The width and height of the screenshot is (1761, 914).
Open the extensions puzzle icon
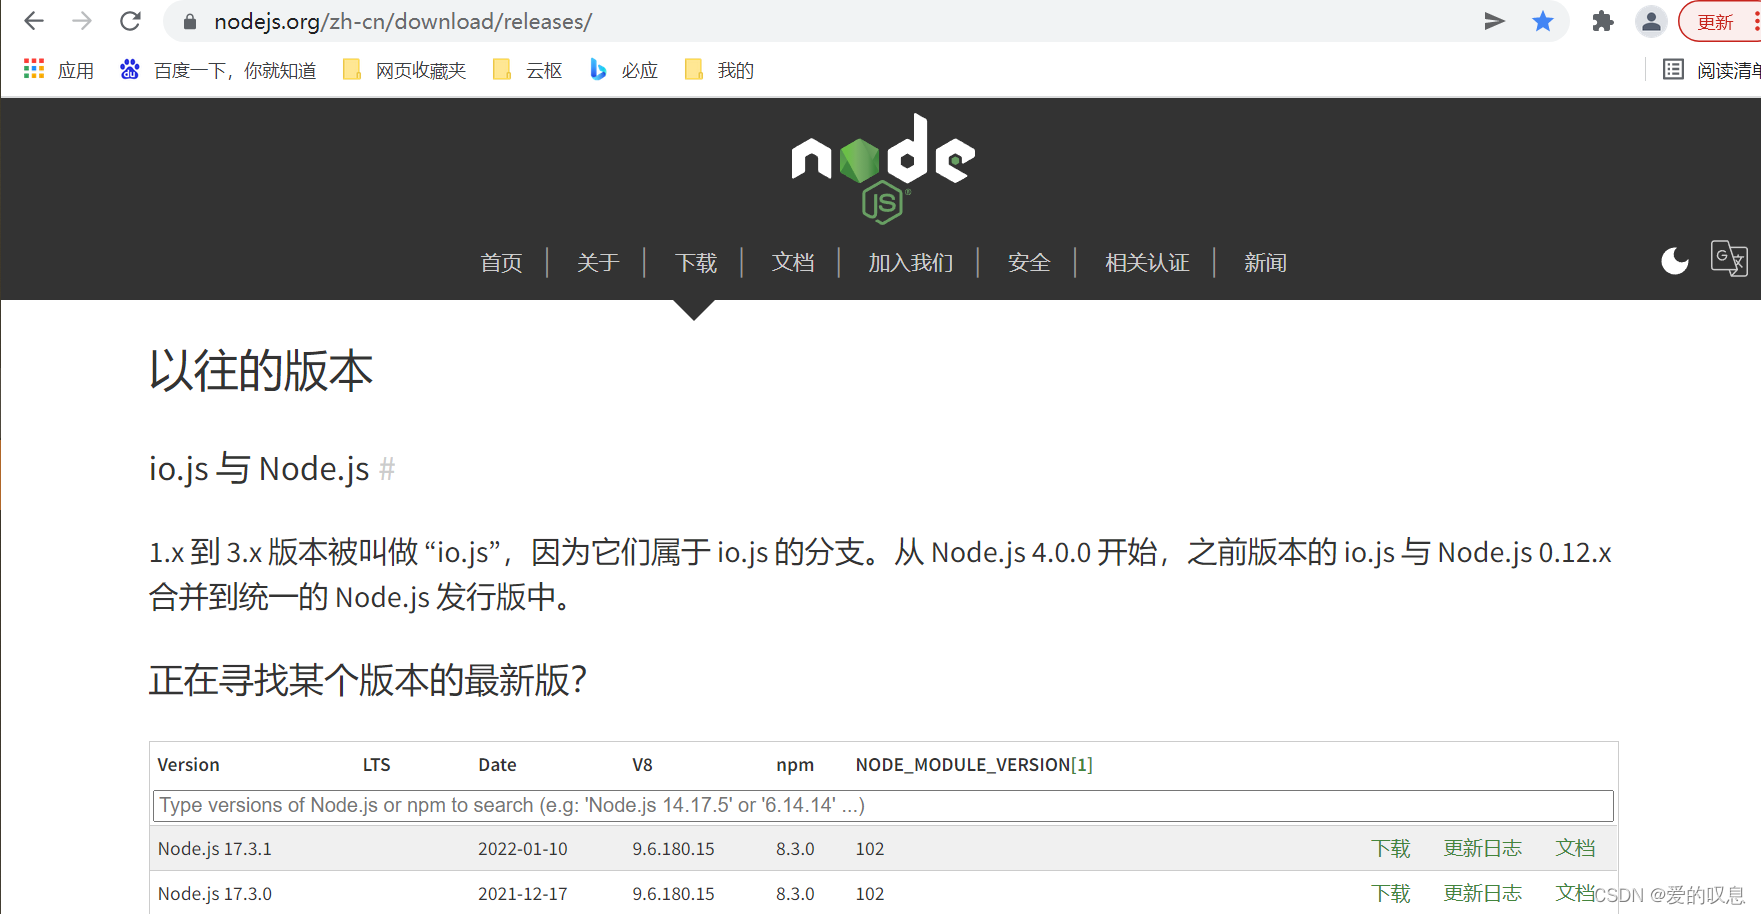(x=1602, y=21)
